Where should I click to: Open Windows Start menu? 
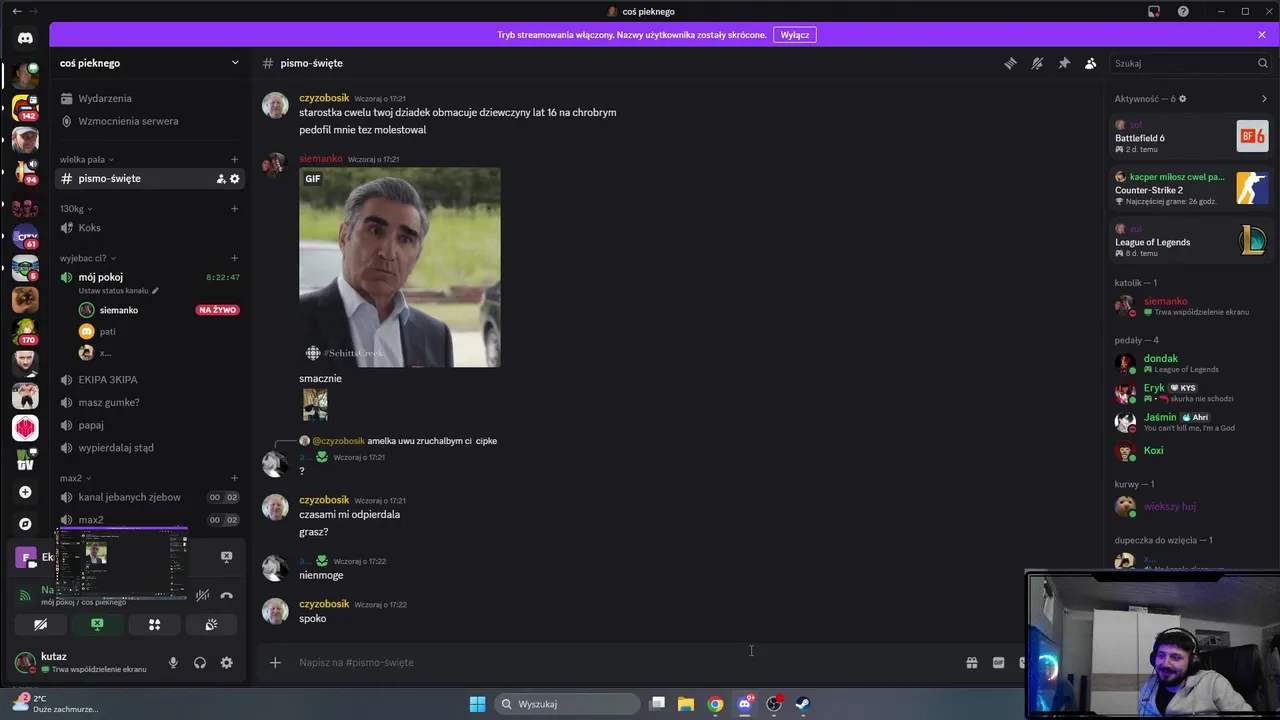coord(477,704)
